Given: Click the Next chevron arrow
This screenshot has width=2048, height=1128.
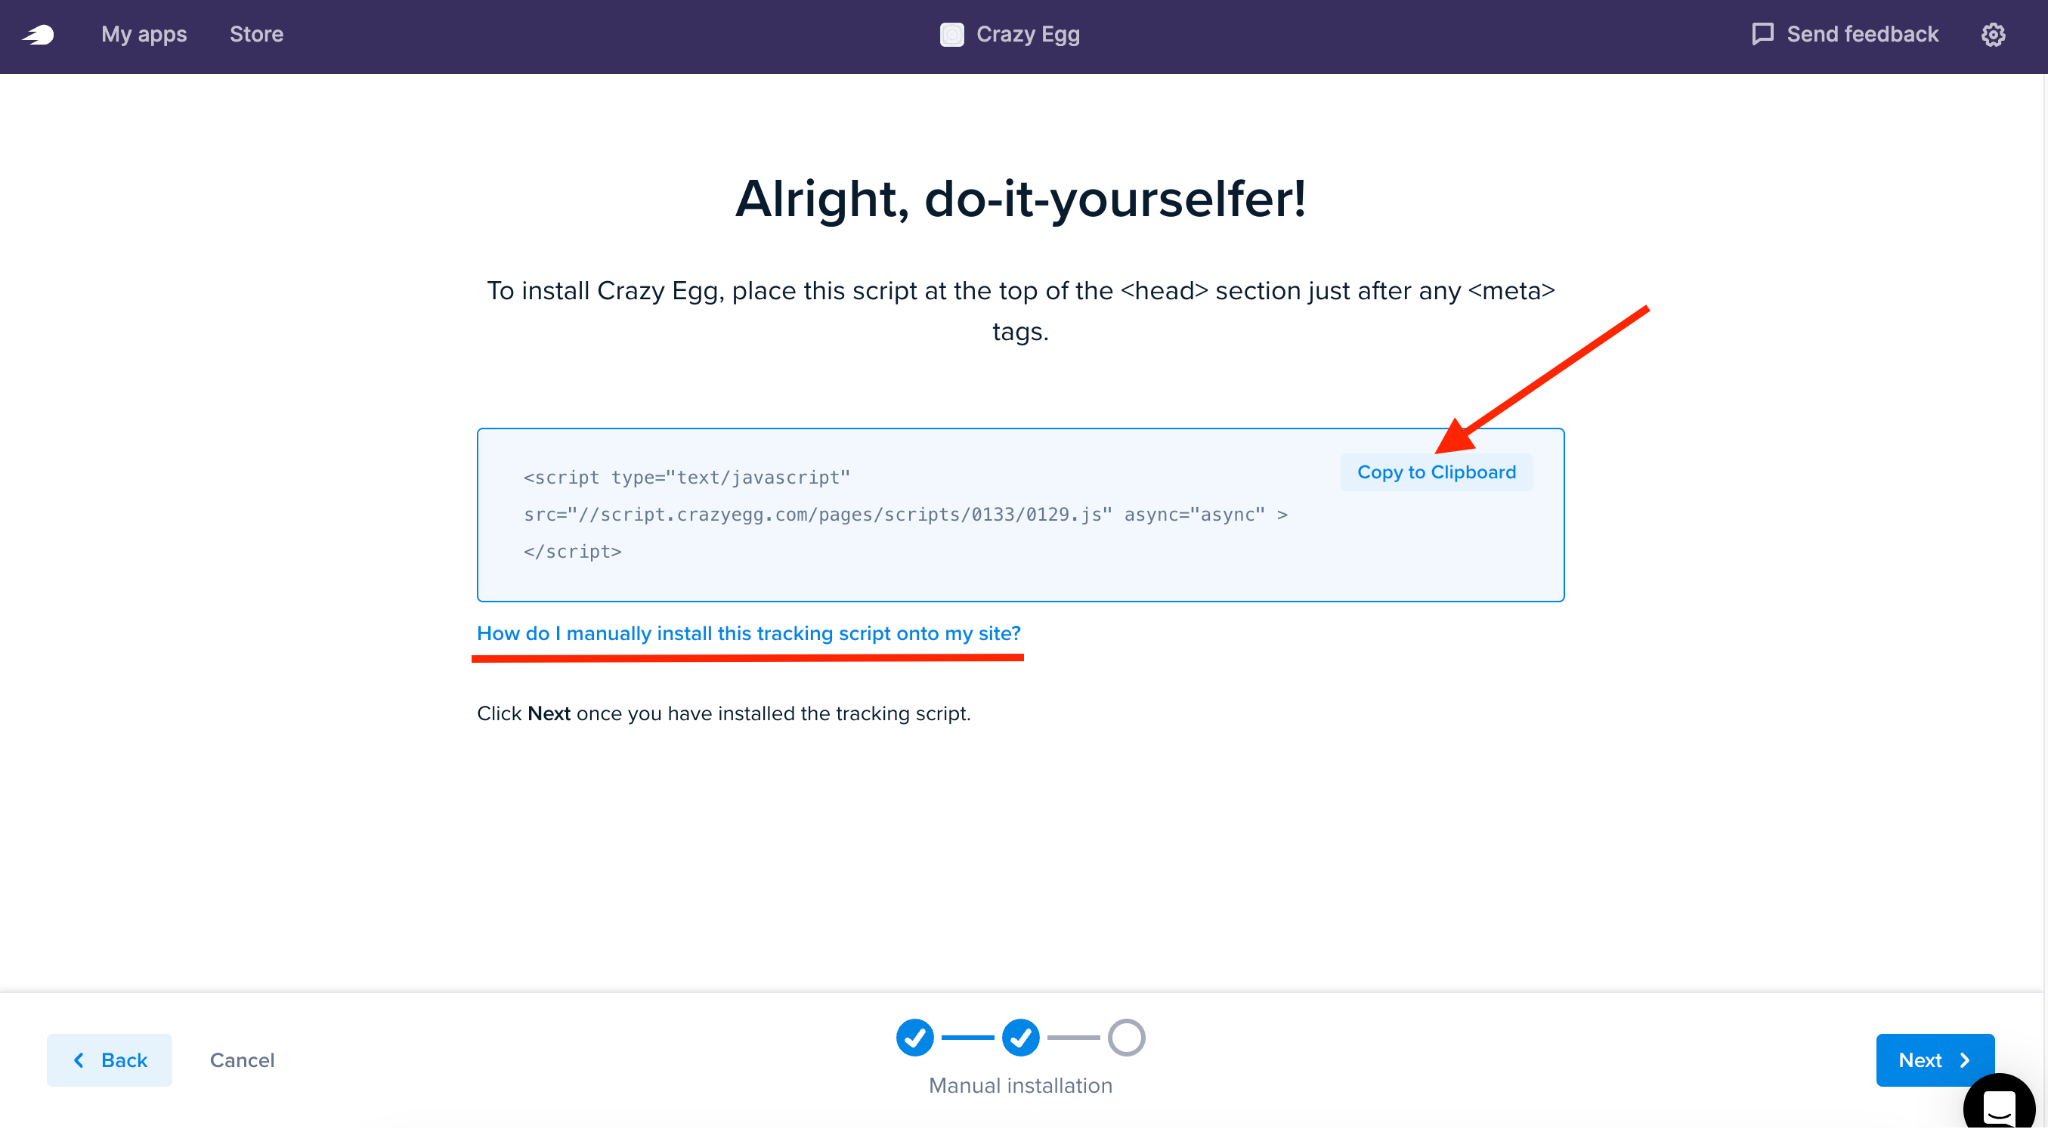Looking at the screenshot, I should [1965, 1060].
